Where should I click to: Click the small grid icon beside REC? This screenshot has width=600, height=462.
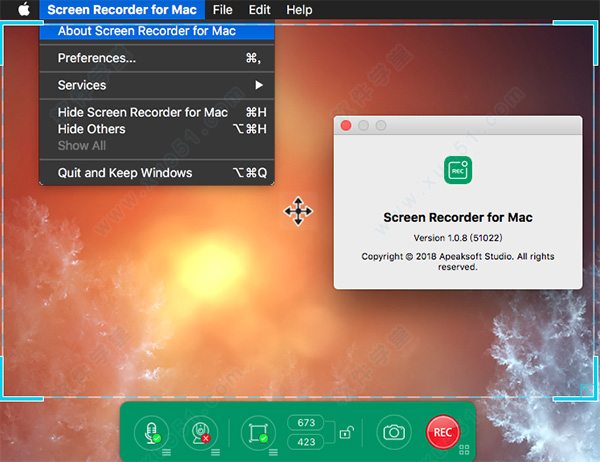pos(464,449)
